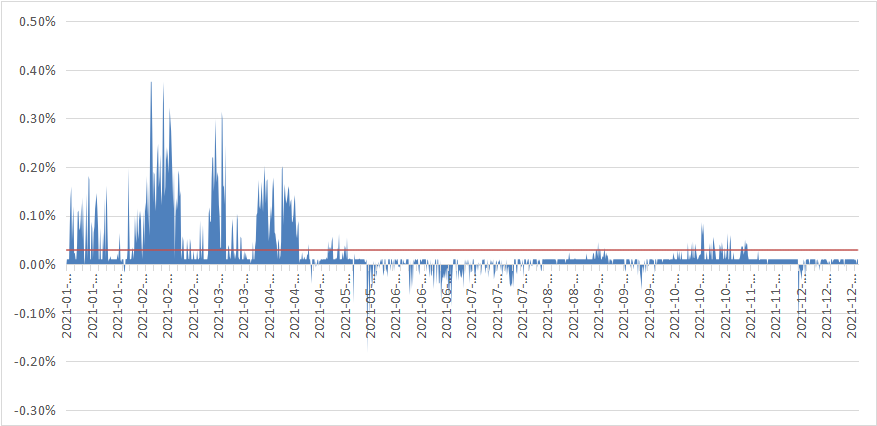Click the -0.20% axis value
877x426 pixels.
tap(35, 362)
